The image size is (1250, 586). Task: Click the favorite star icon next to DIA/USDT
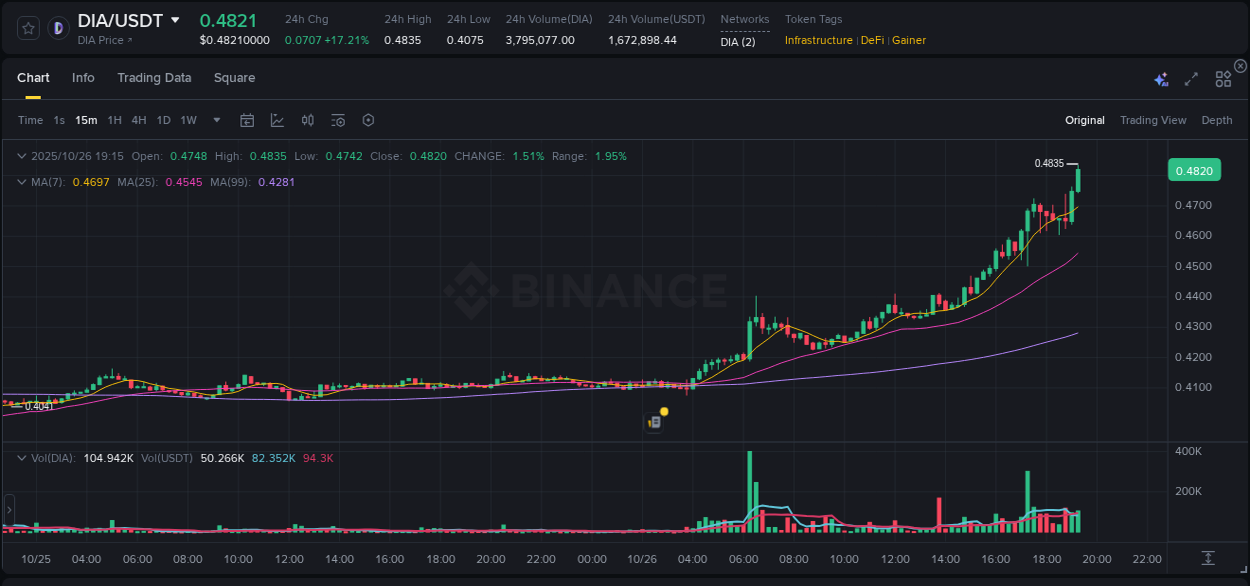(x=27, y=27)
